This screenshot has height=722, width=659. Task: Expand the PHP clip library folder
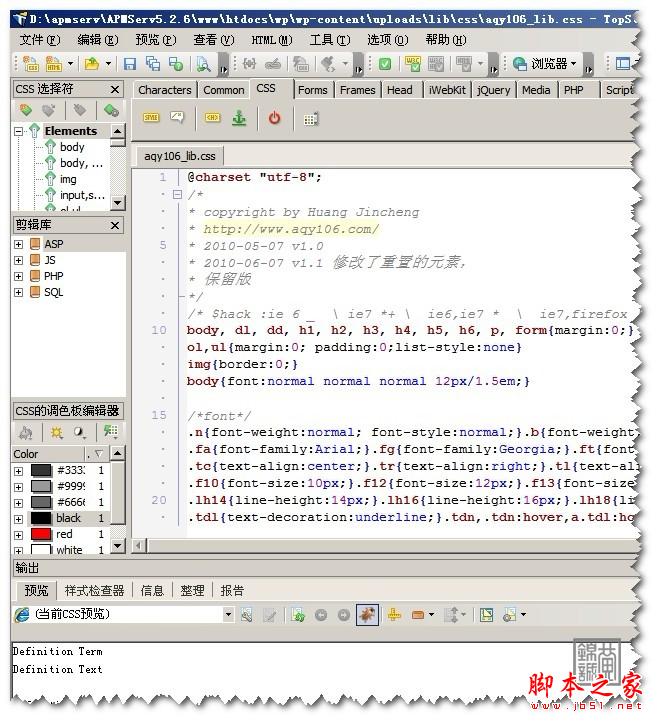[18, 276]
